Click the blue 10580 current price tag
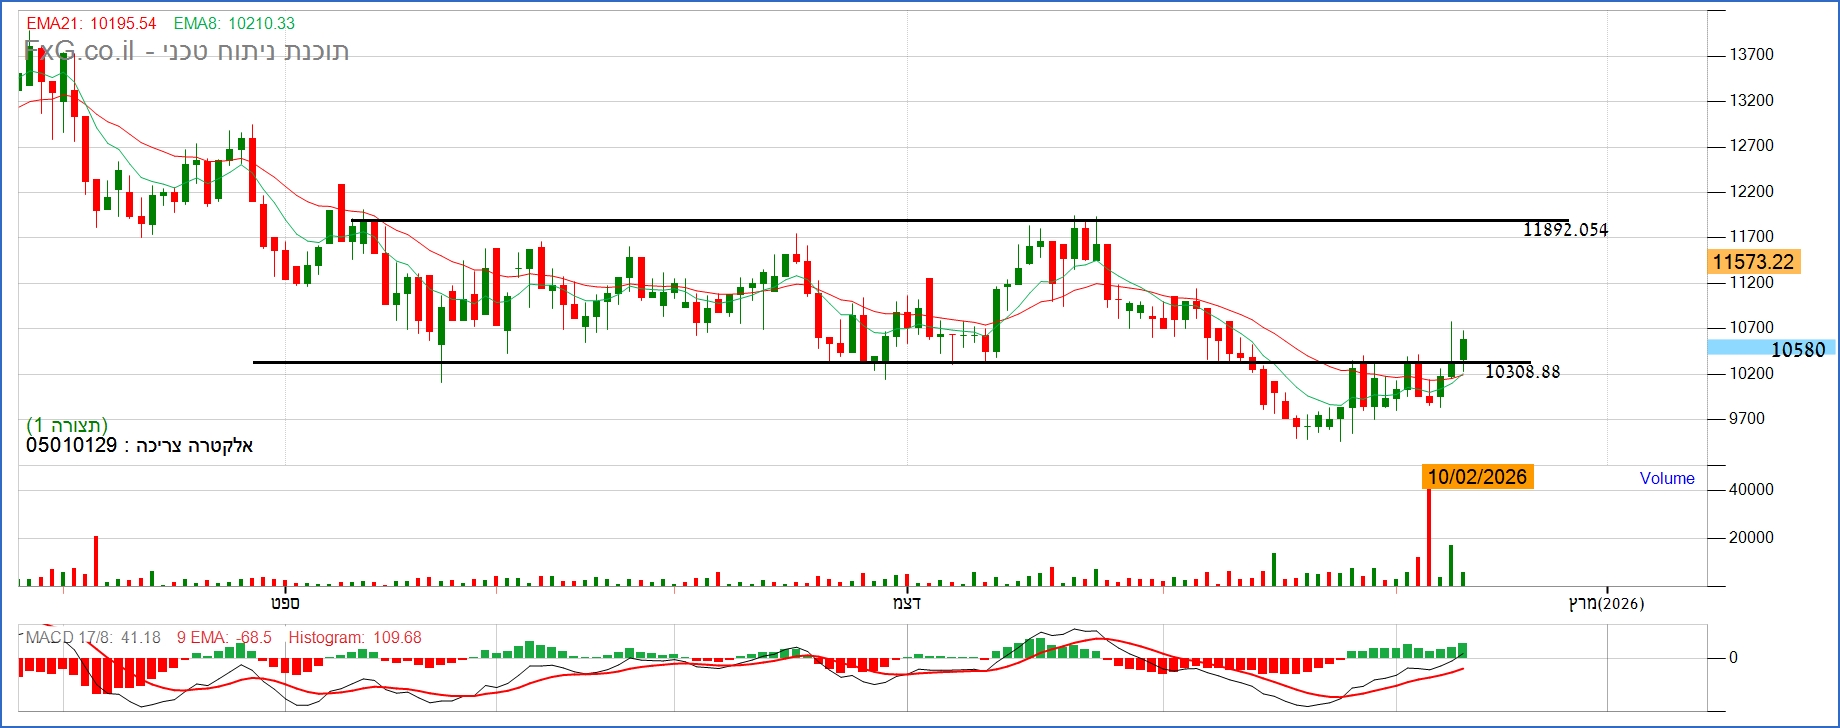Screen dimensions: 1840x728 pyautogui.click(x=1771, y=349)
